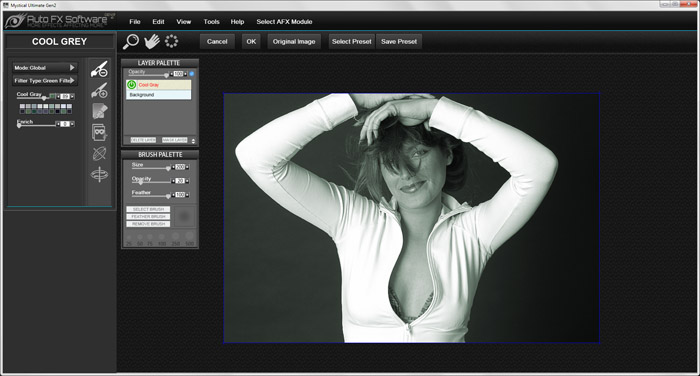Select the magnifying glass zoom tool
The height and width of the screenshot is (376, 700).
(x=131, y=42)
